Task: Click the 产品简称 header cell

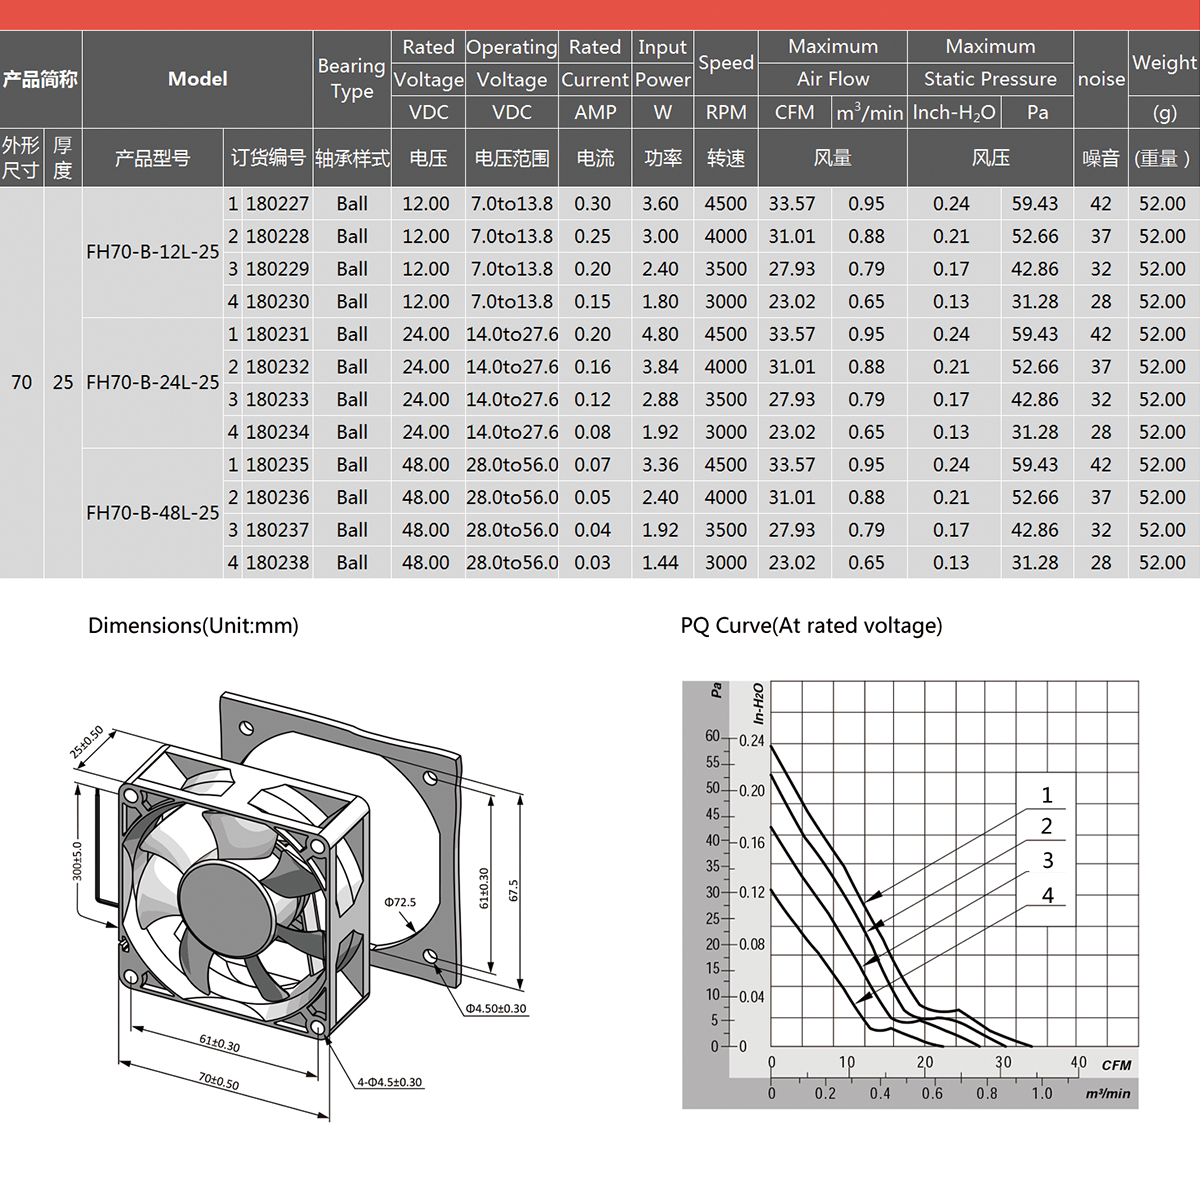Action: [x=40, y=79]
